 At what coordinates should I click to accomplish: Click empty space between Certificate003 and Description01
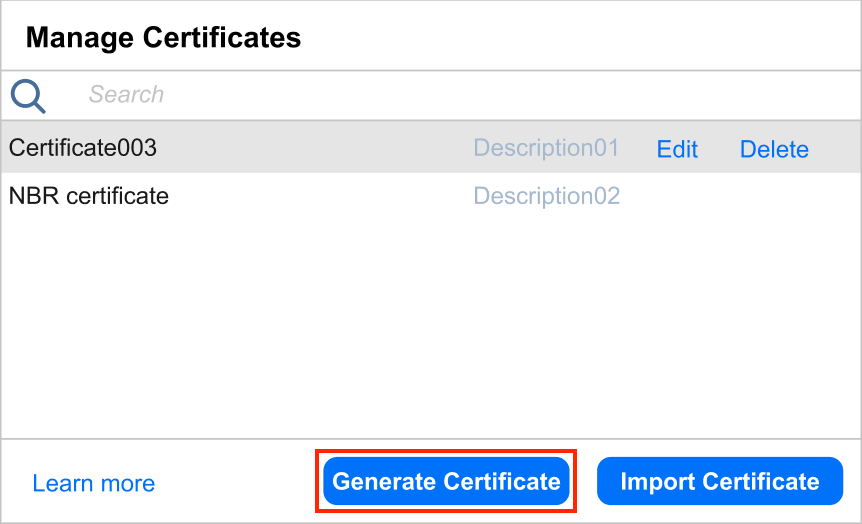315,148
